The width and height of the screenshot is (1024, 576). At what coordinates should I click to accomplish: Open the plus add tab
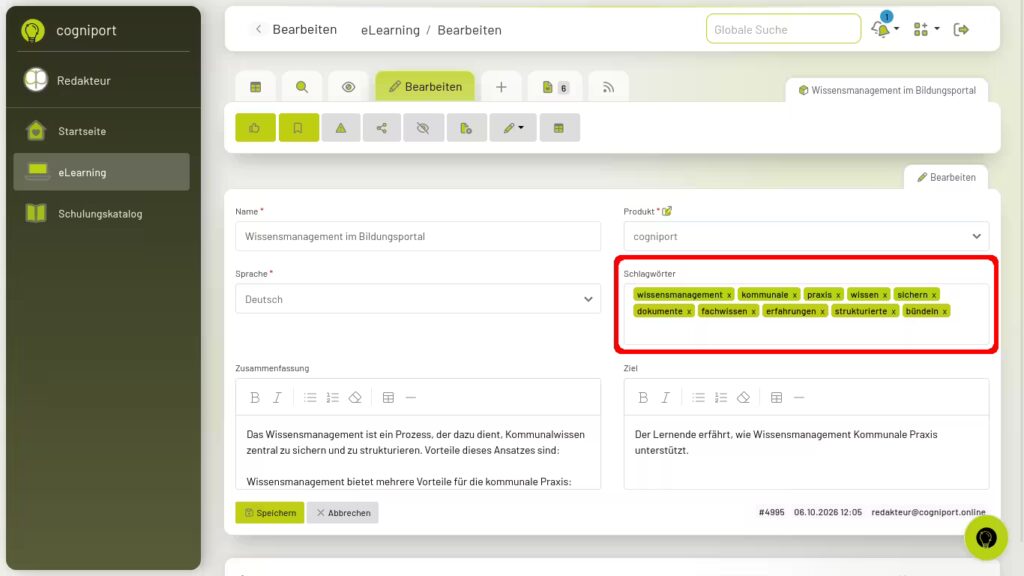pos(501,87)
